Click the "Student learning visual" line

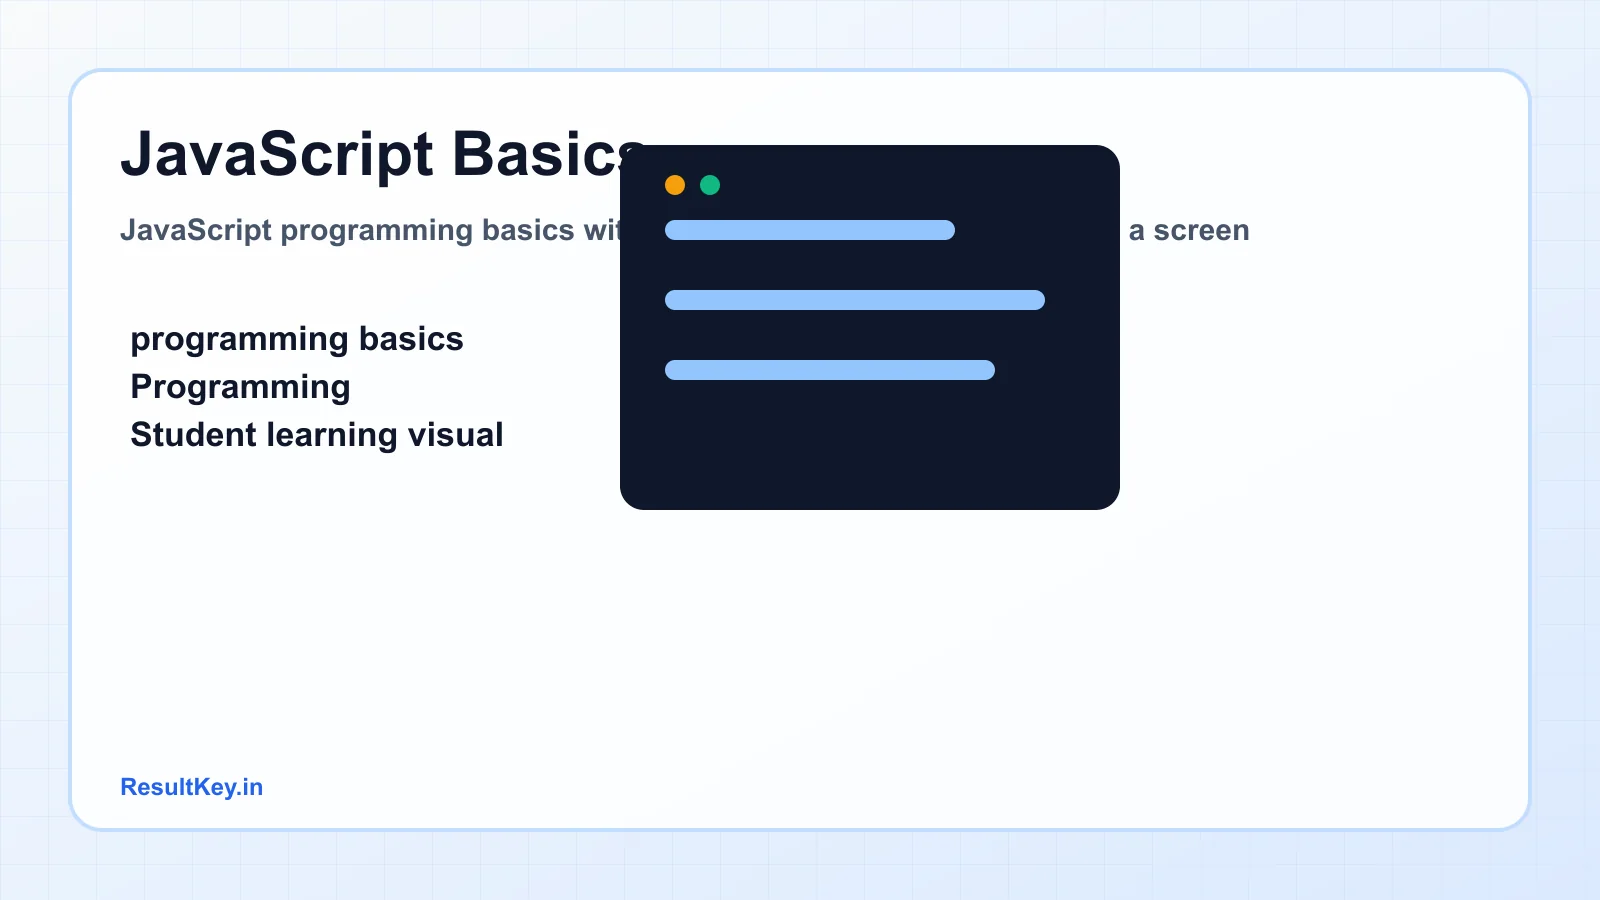(317, 435)
